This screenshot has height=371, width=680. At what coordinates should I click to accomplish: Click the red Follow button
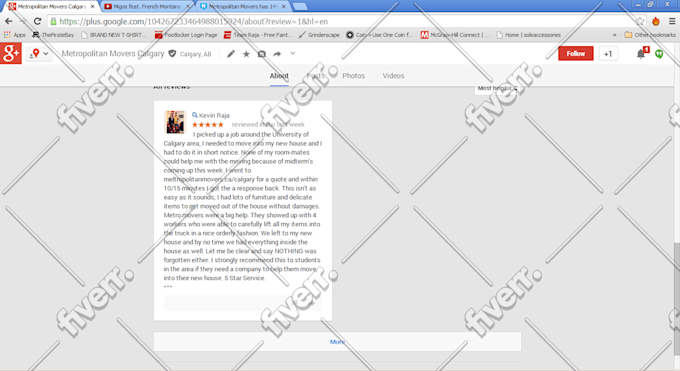(x=575, y=53)
